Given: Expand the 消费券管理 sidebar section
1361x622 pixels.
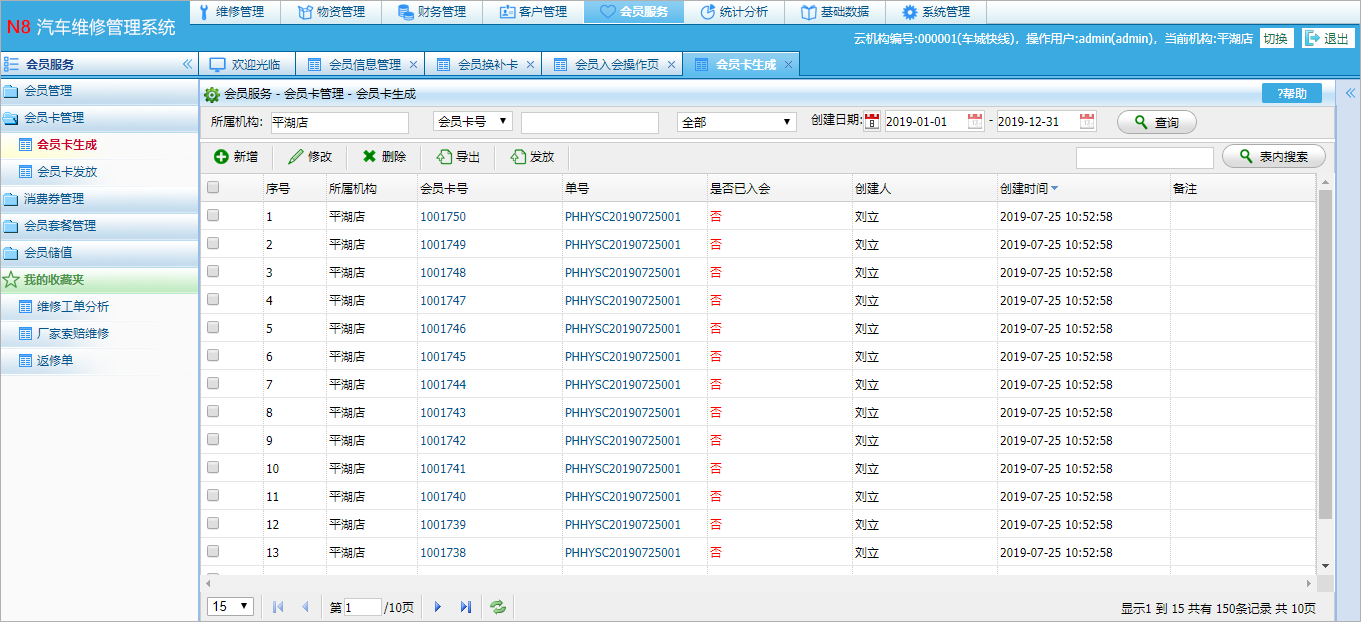Looking at the screenshot, I should [x=100, y=199].
